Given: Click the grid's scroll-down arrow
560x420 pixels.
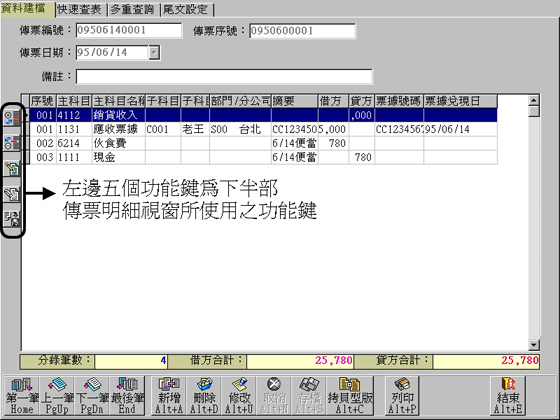Looking at the screenshot, I should 534,345.
